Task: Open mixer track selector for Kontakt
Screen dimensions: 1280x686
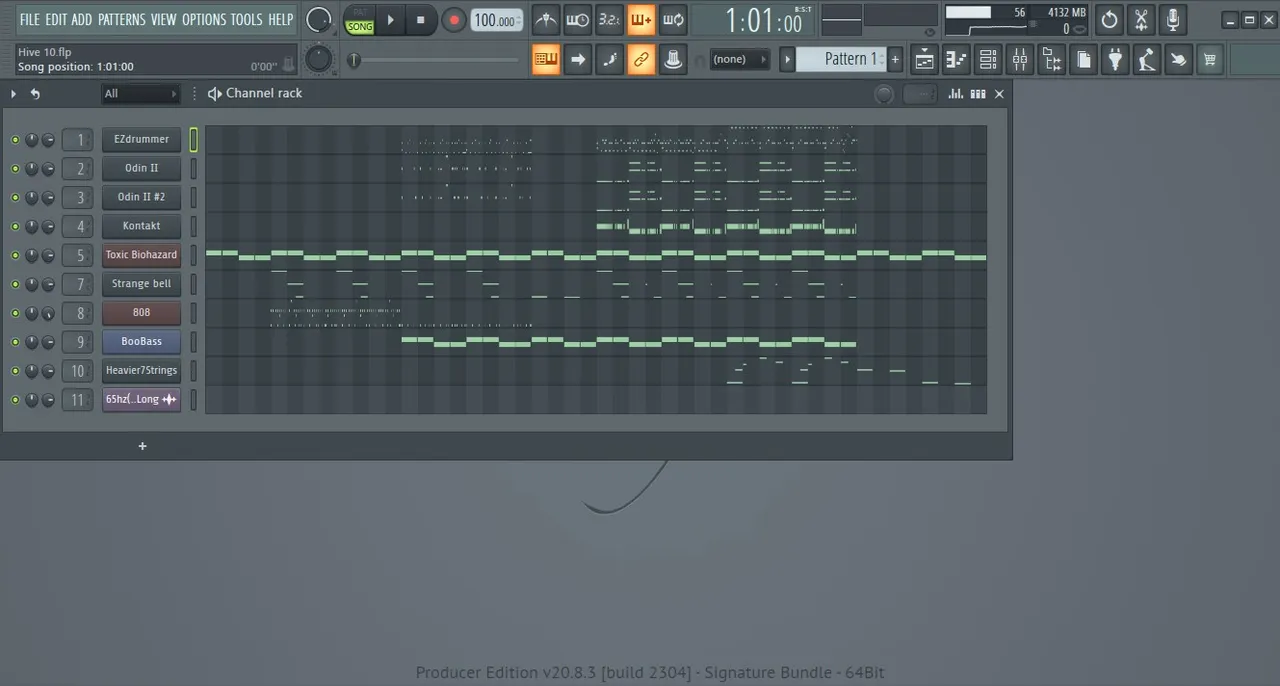Action: (x=77, y=227)
